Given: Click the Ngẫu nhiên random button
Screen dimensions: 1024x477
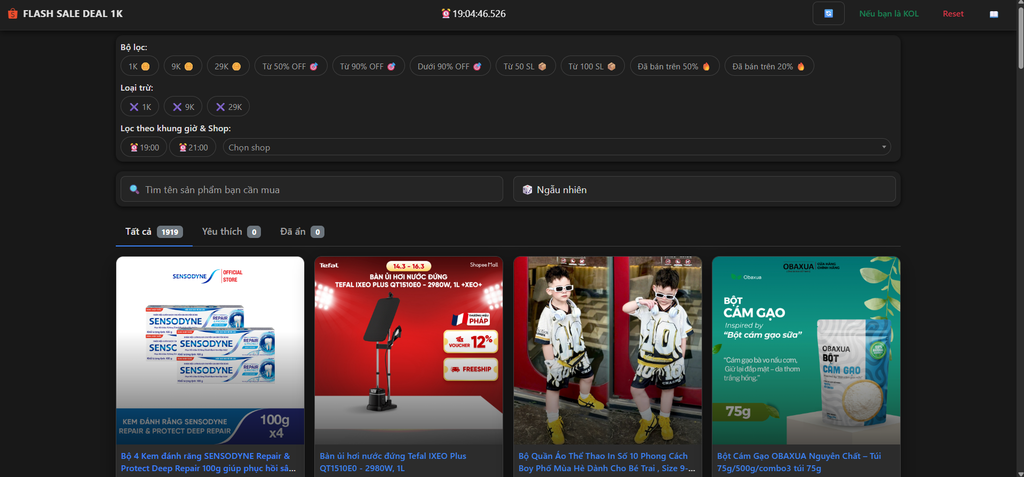Looking at the screenshot, I should click(704, 189).
